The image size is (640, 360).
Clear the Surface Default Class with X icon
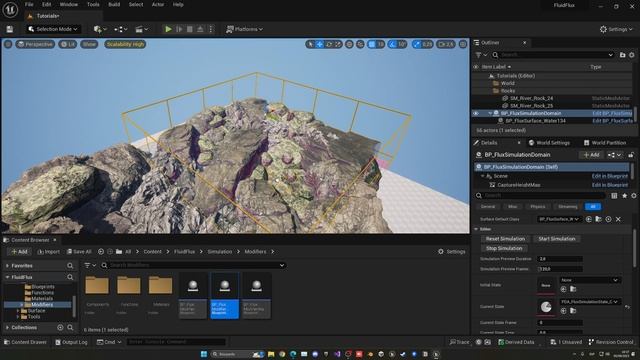[x=618, y=220]
